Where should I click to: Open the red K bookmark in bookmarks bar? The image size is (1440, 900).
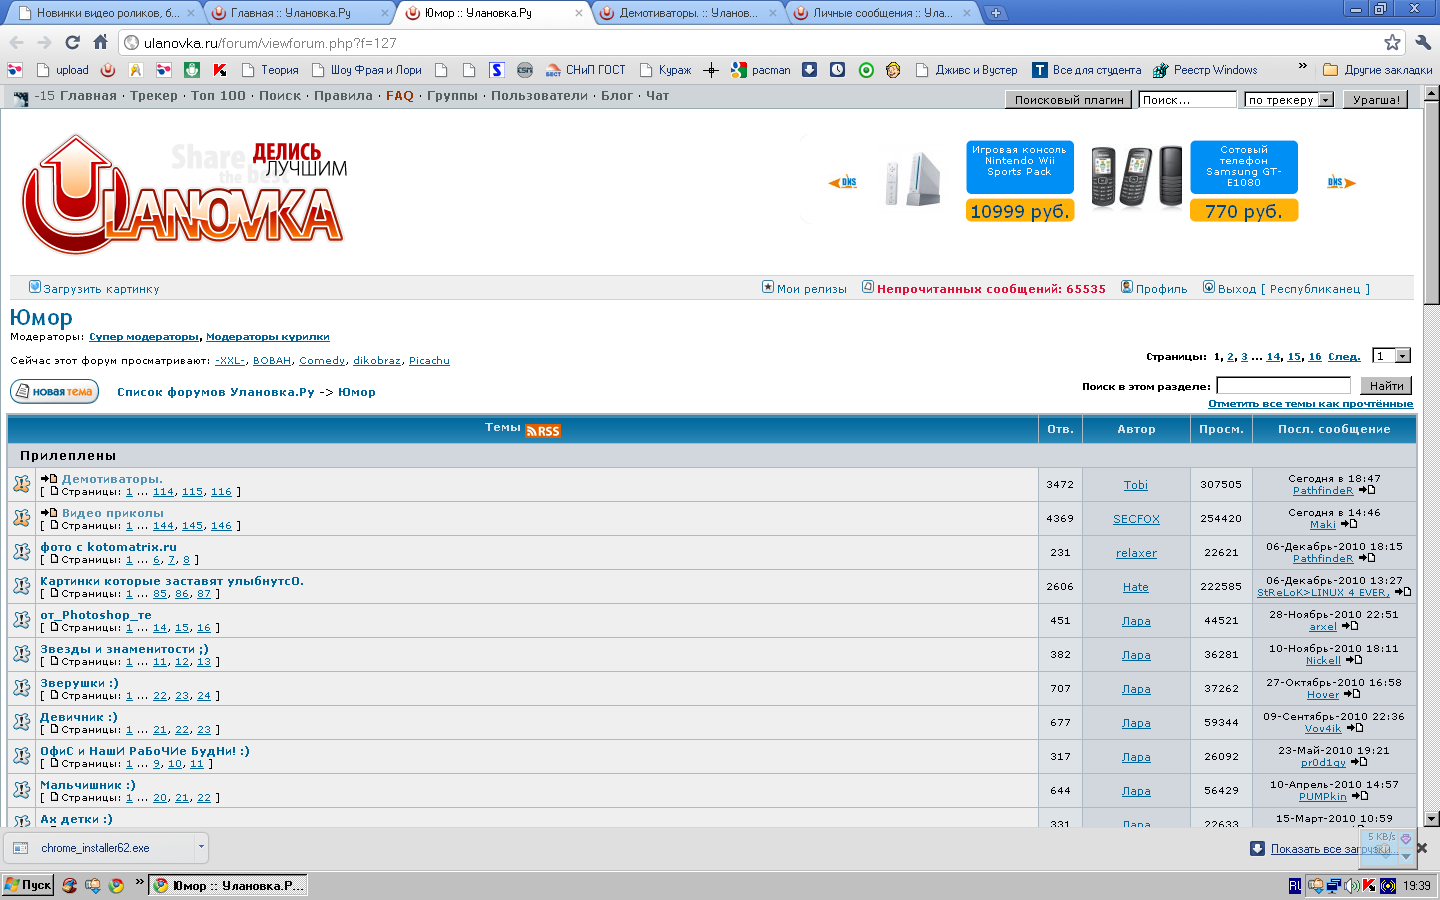pyautogui.click(x=220, y=70)
